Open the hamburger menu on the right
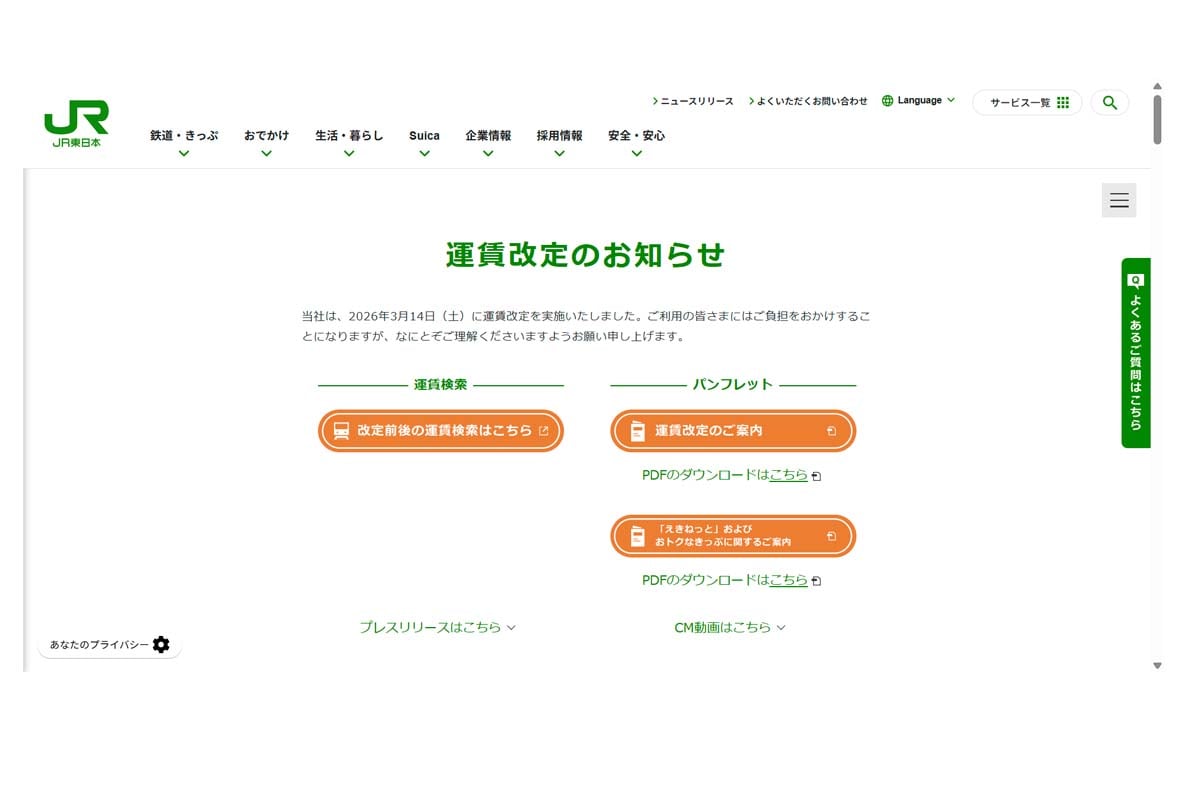The image size is (1200, 800). point(1118,200)
